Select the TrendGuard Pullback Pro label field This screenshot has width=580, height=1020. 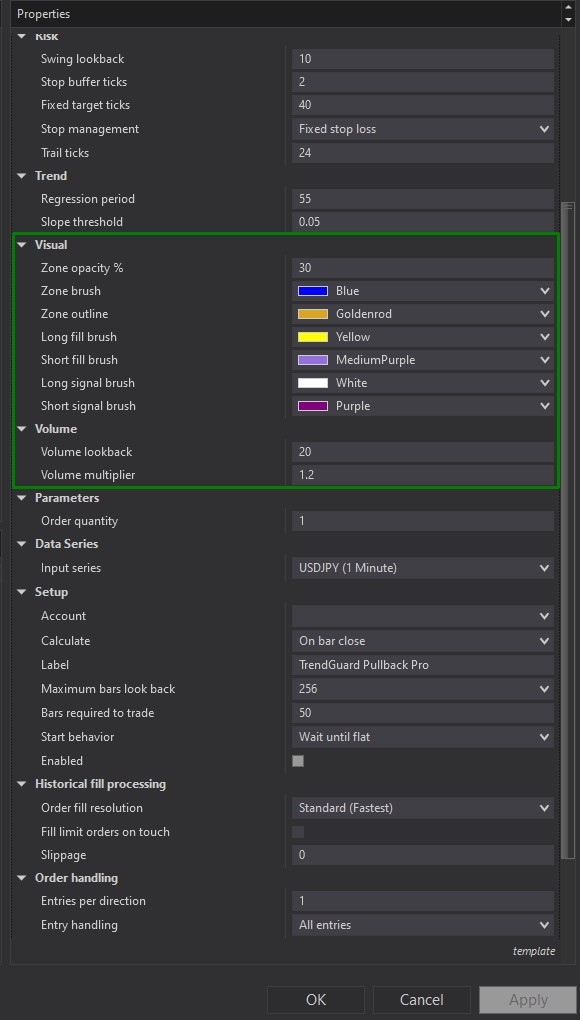point(421,664)
